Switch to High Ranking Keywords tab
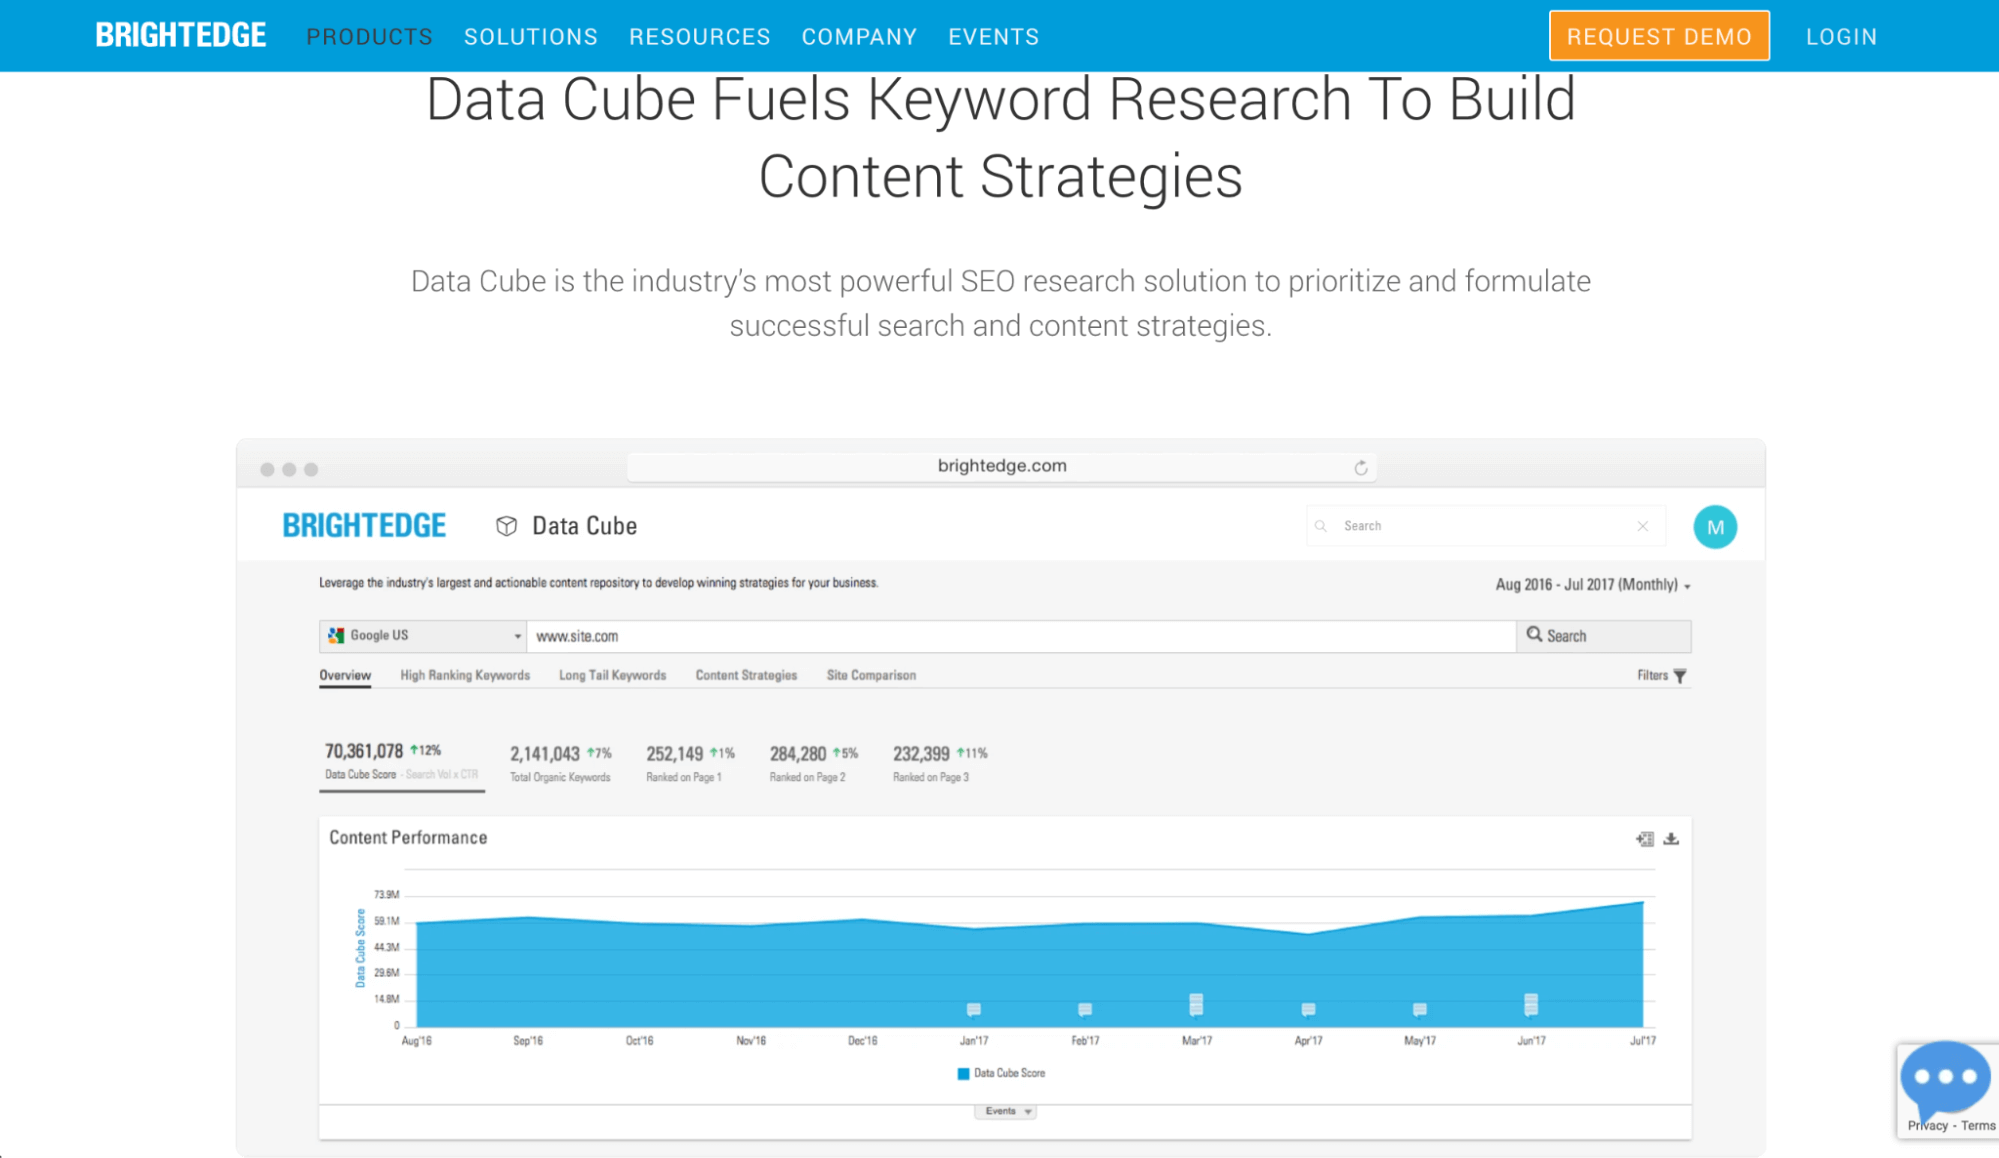This screenshot has height=1158, width=1999. point(465,675)
